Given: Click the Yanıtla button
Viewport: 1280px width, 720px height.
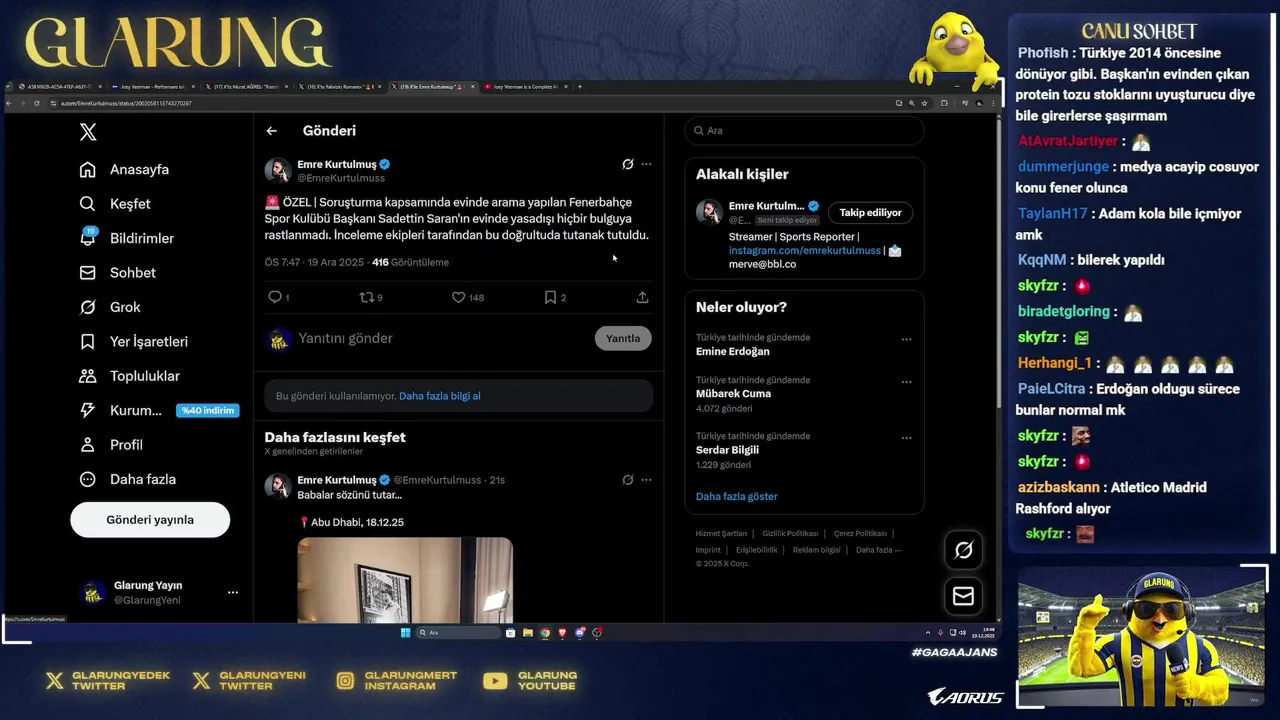Looking at the screenshot, I should (x=623, y=338).
